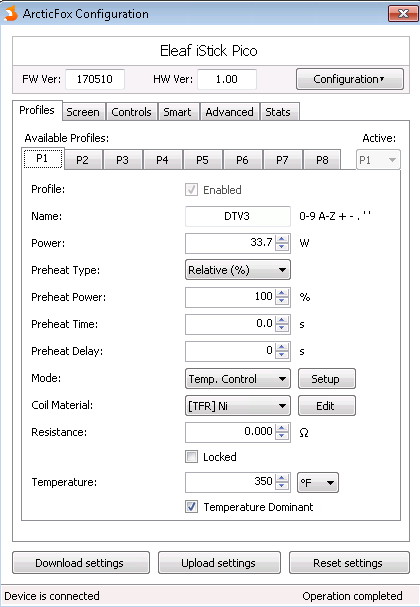Toggle the Enabled profile checkbox
This screenshot has width=420, height=607.
(191, 190)
